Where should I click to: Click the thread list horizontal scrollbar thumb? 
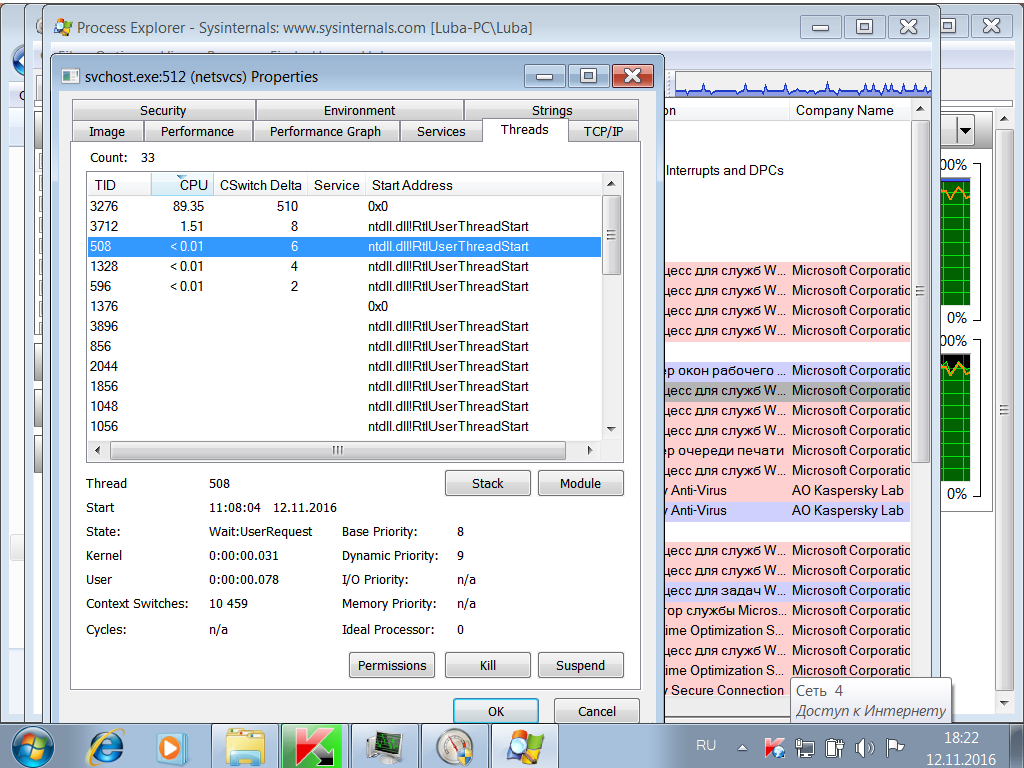pyautogui.click(x=338, y=450)
